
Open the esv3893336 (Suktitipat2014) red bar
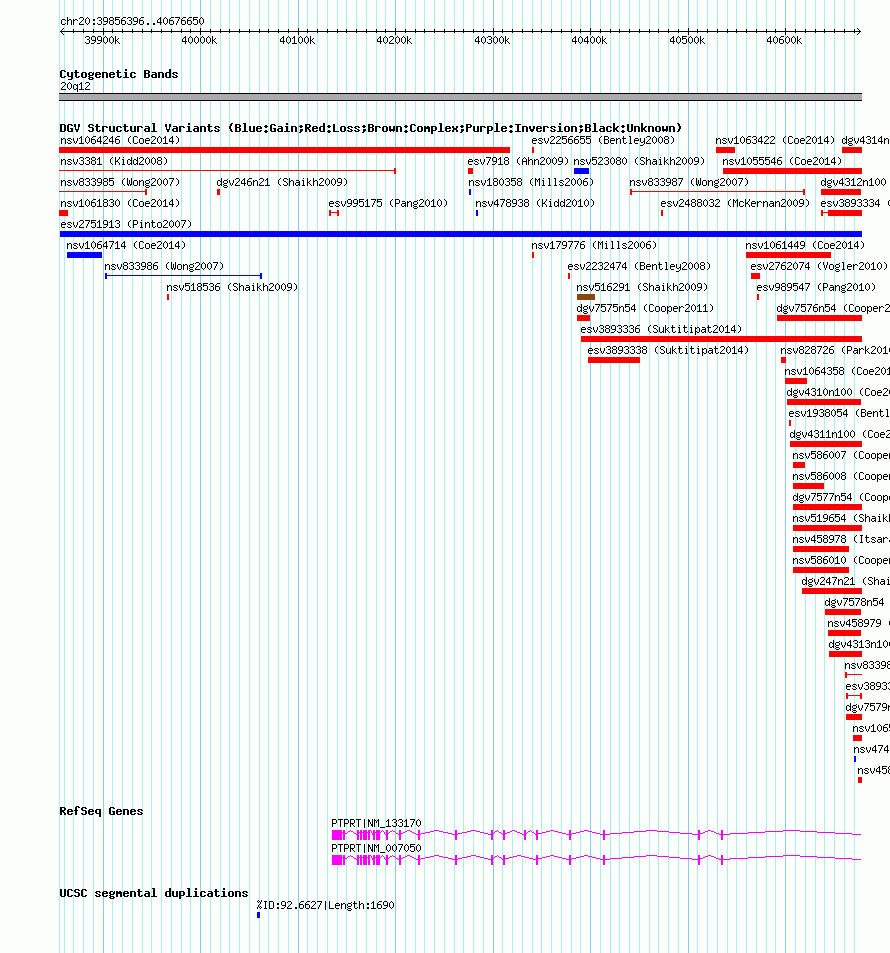point(721,339)
